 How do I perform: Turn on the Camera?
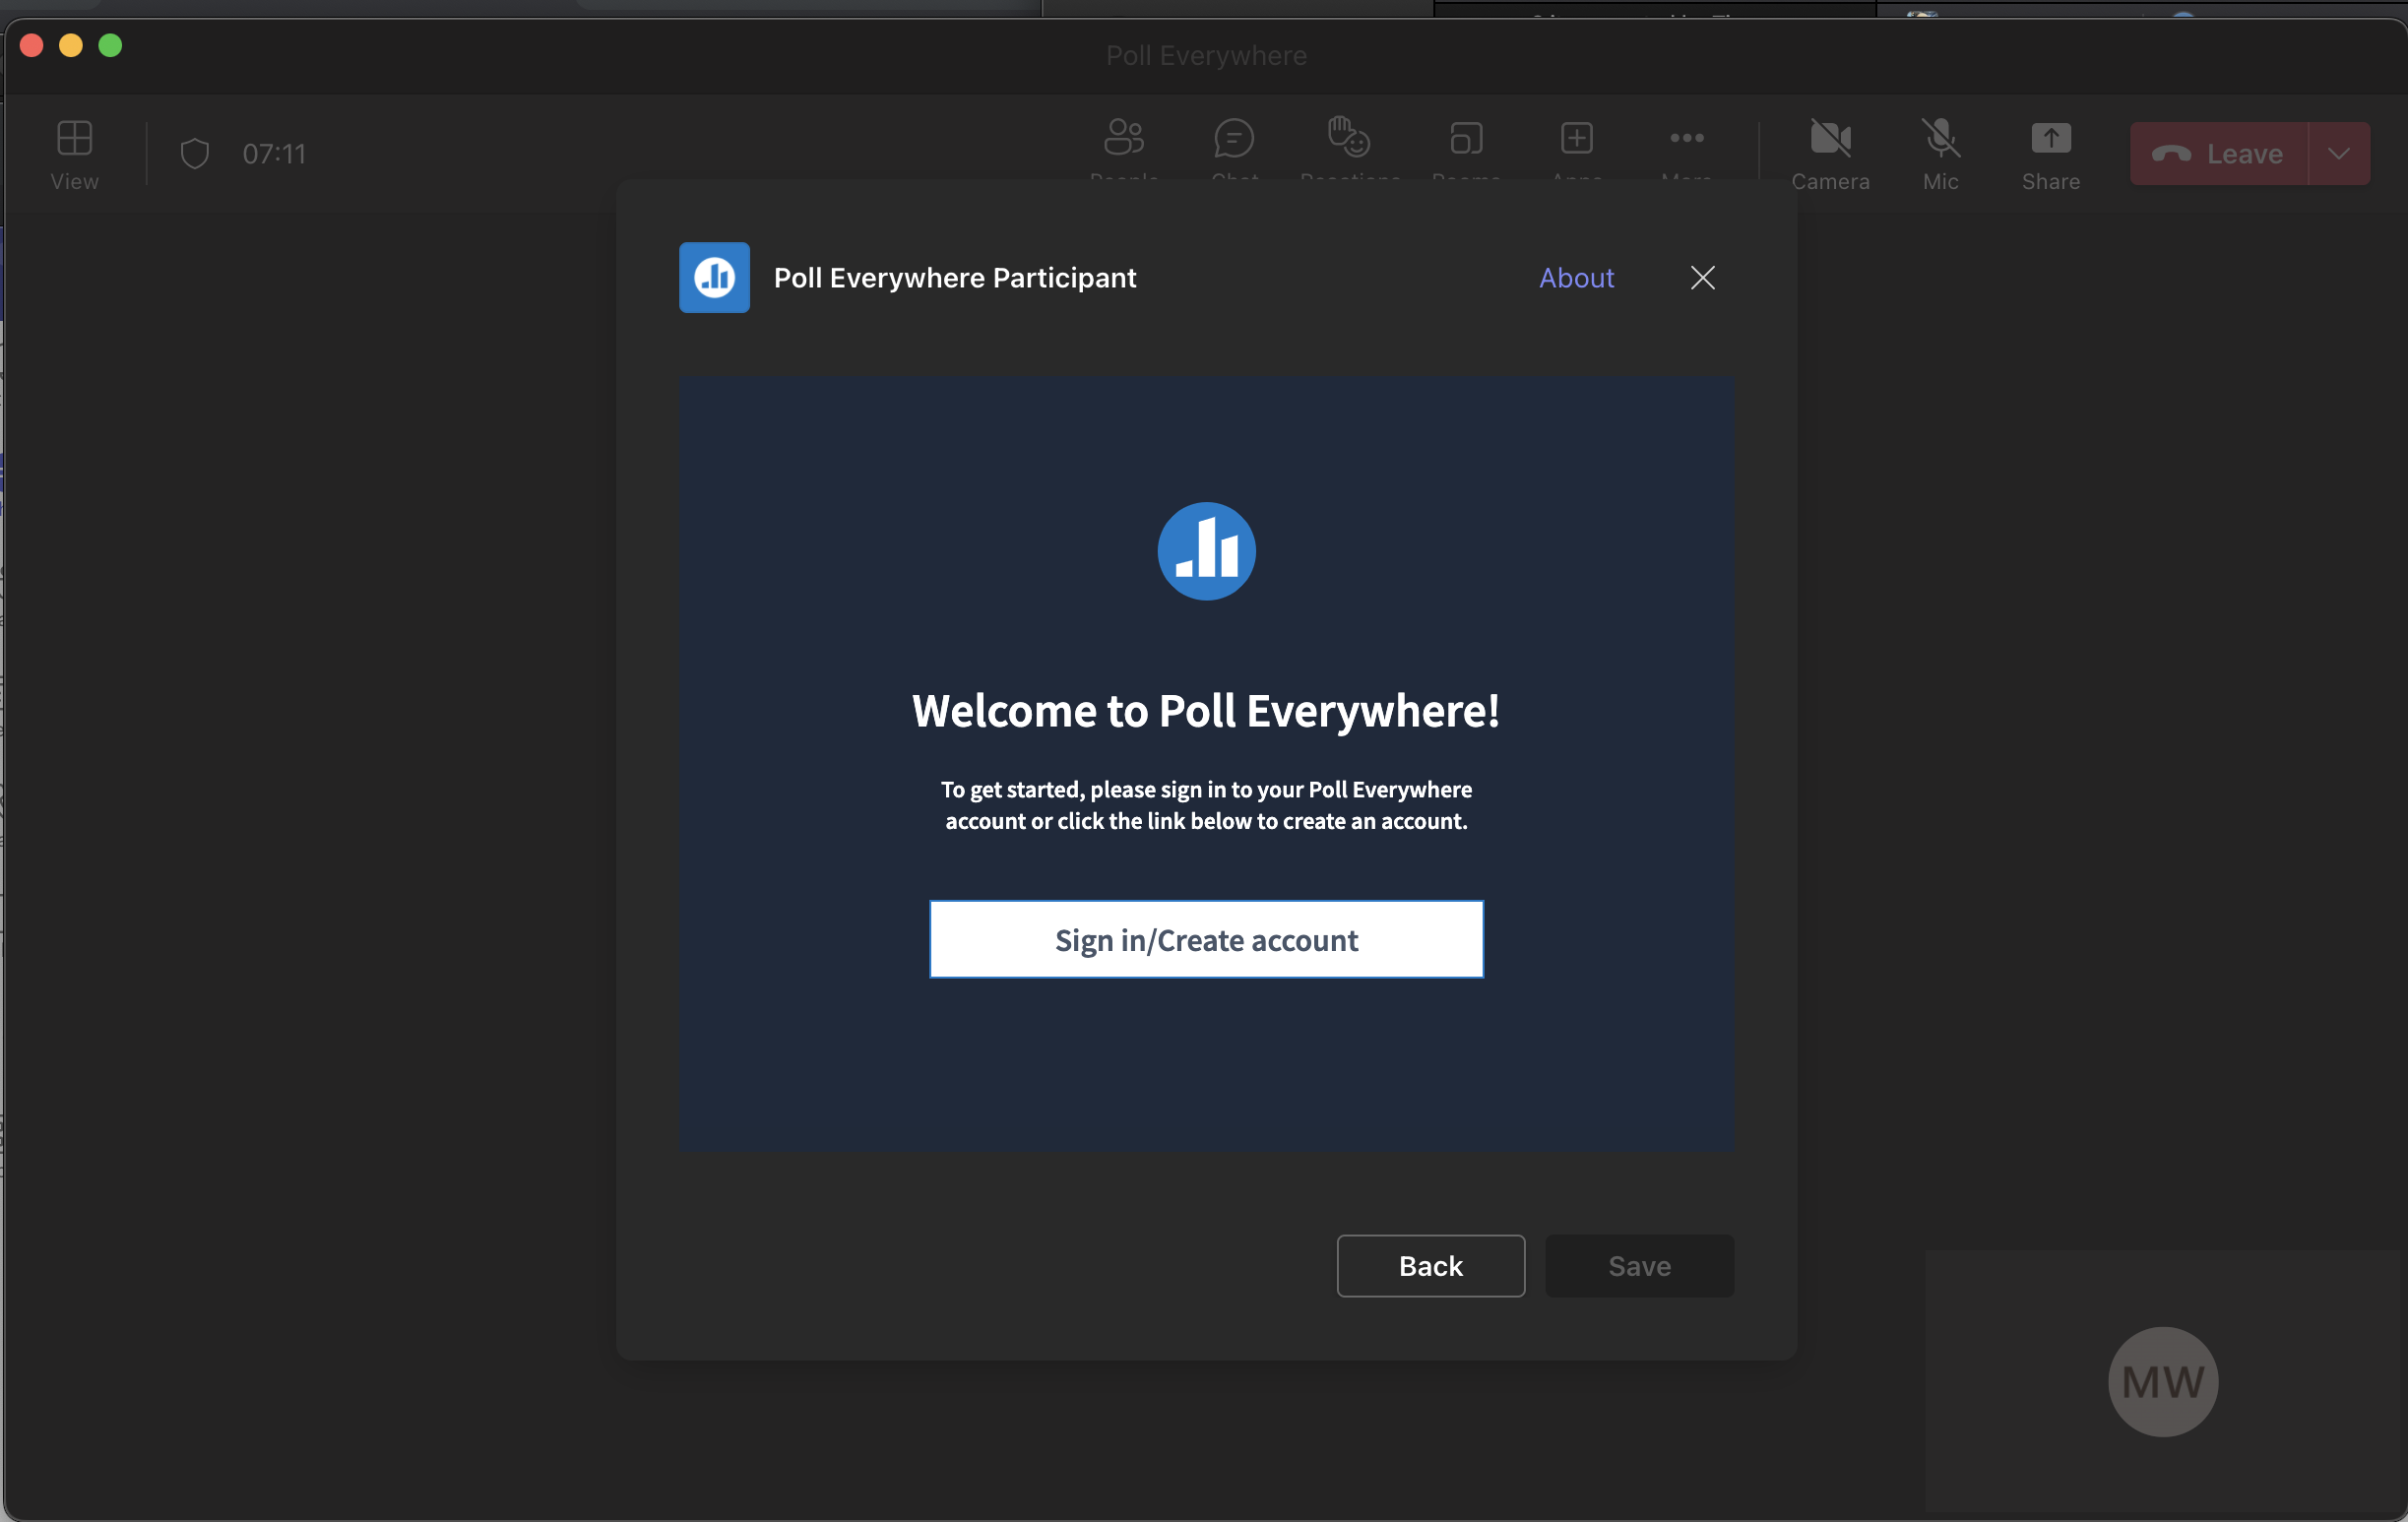click(x=1830, y=153)
